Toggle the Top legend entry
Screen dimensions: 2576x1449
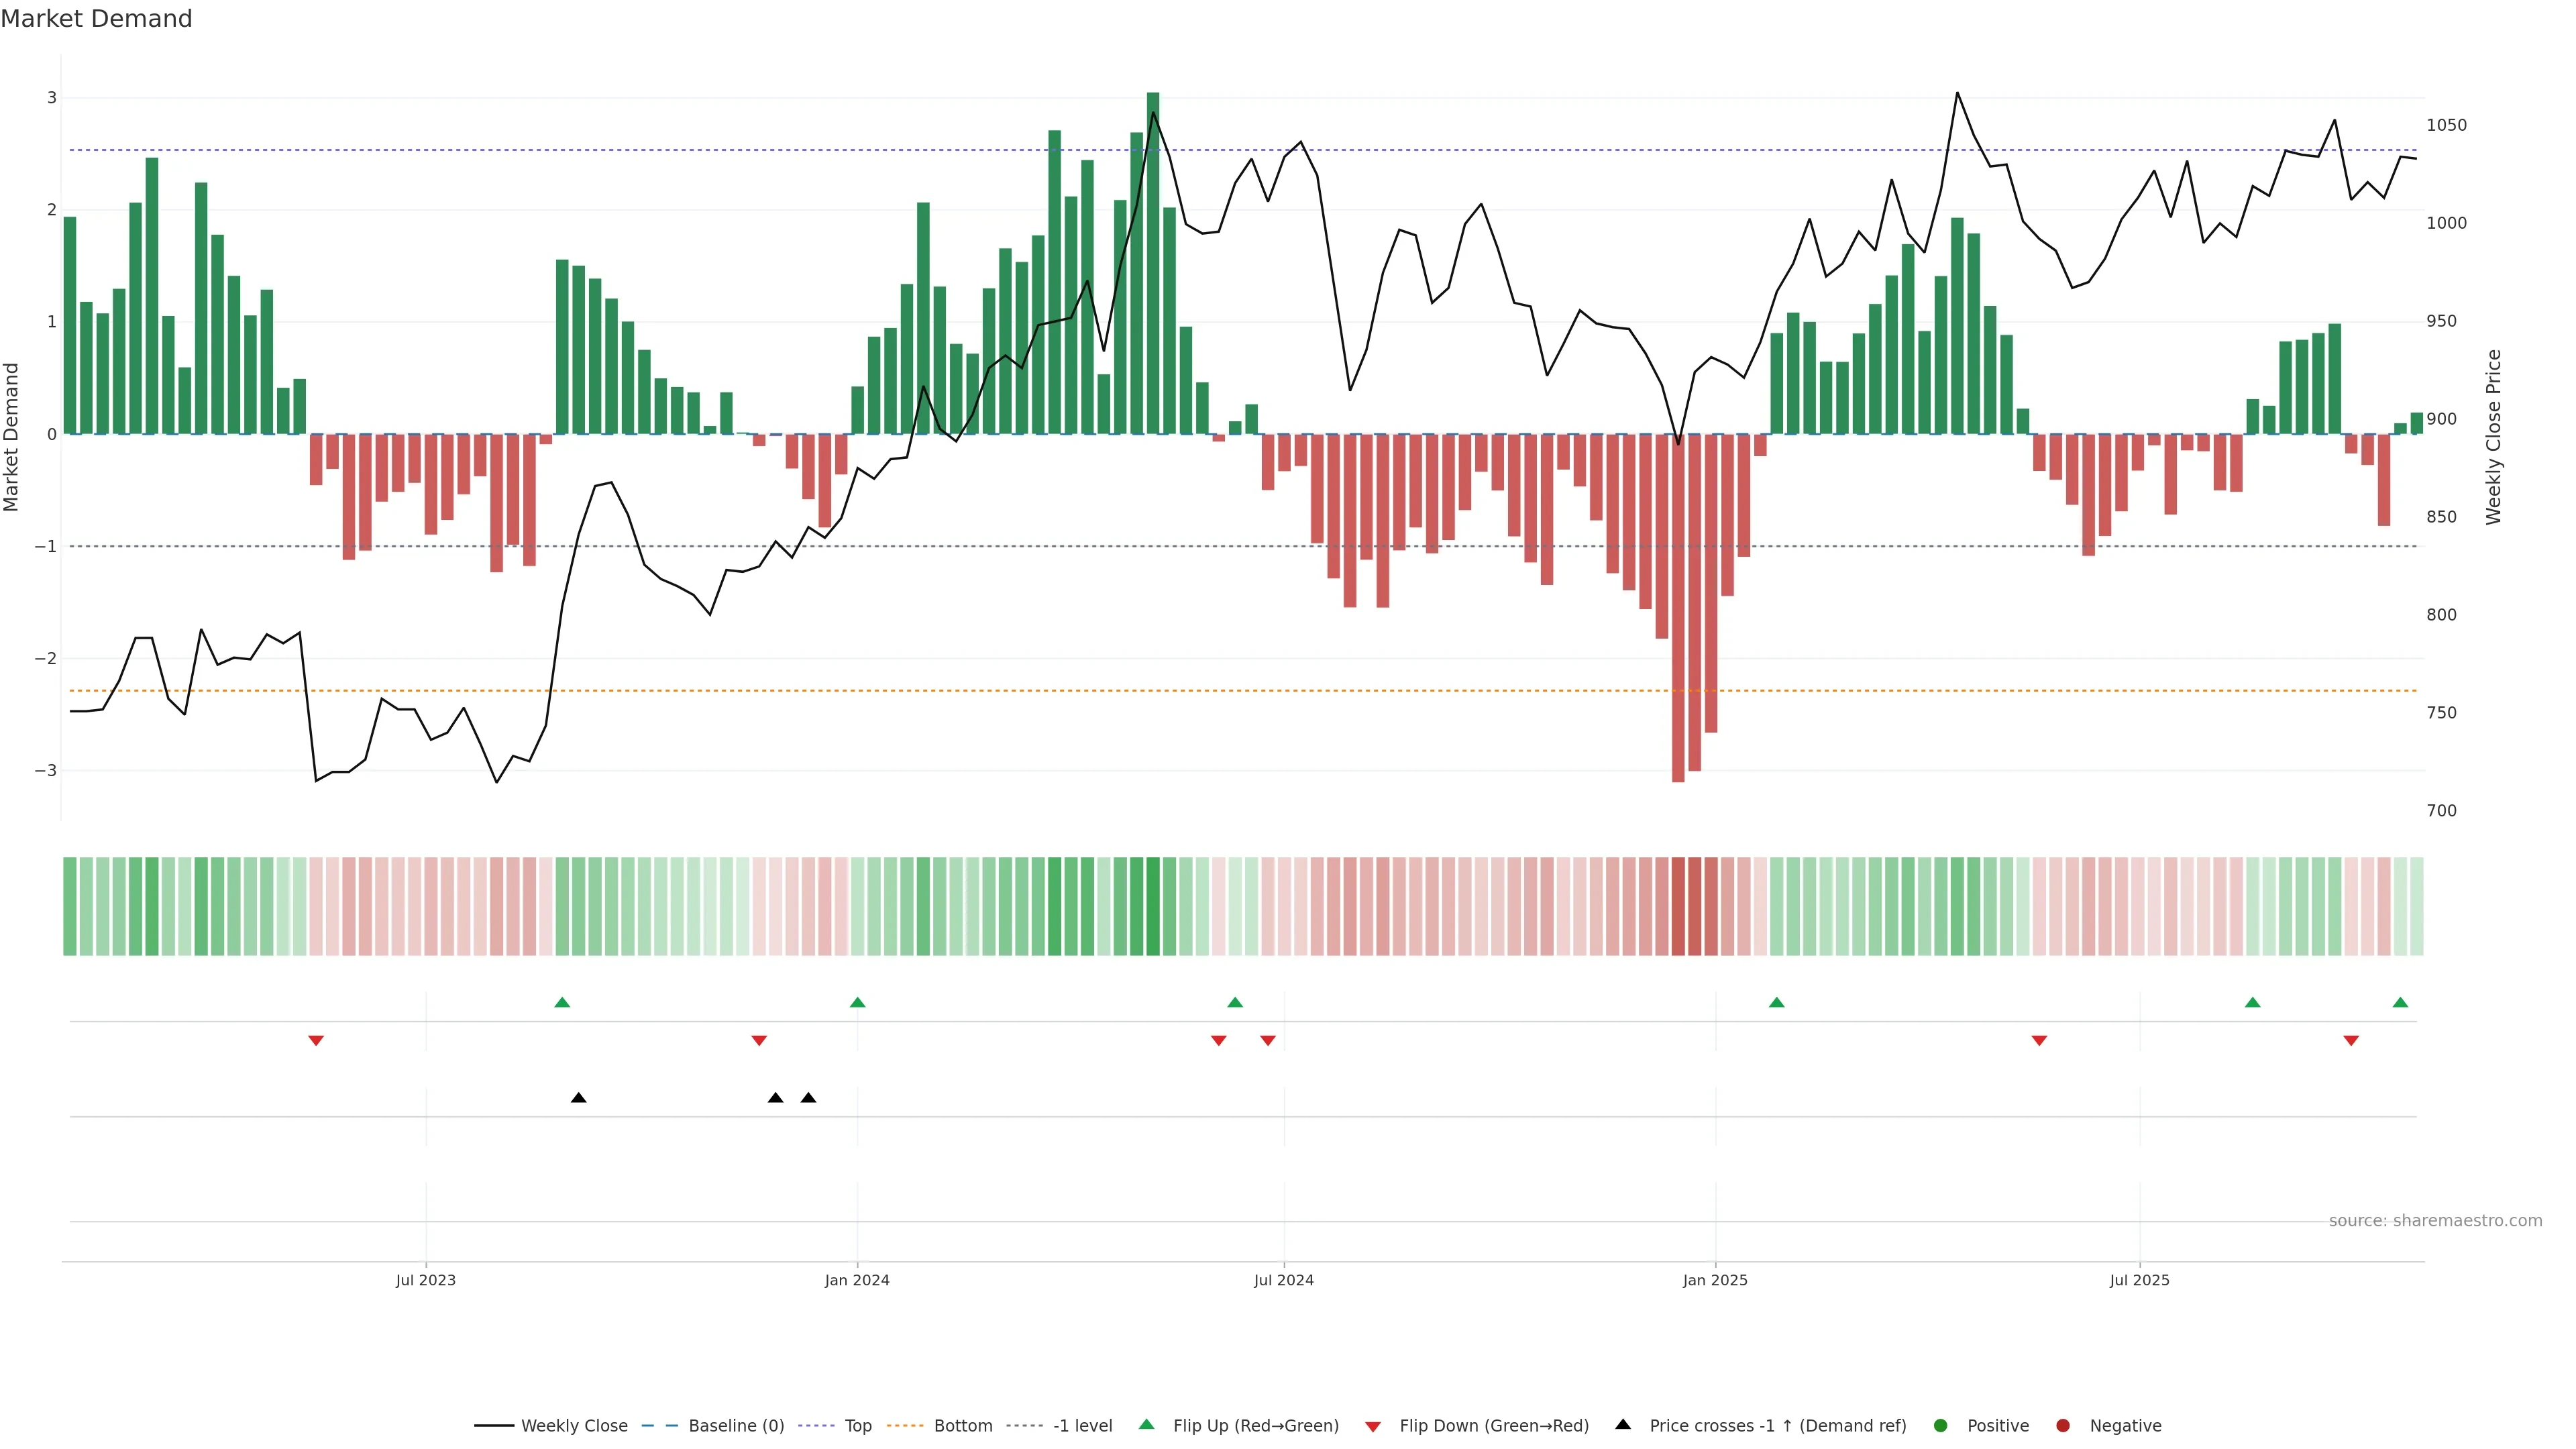point(857,1425)
